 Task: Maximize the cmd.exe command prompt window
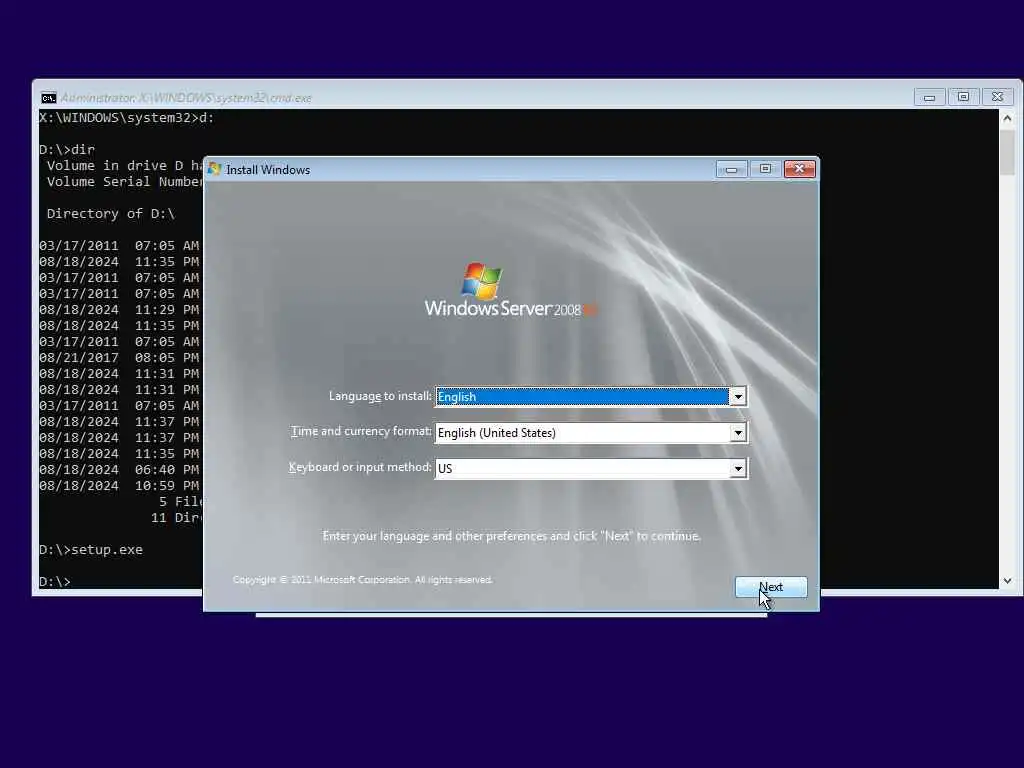pos(963,97)
